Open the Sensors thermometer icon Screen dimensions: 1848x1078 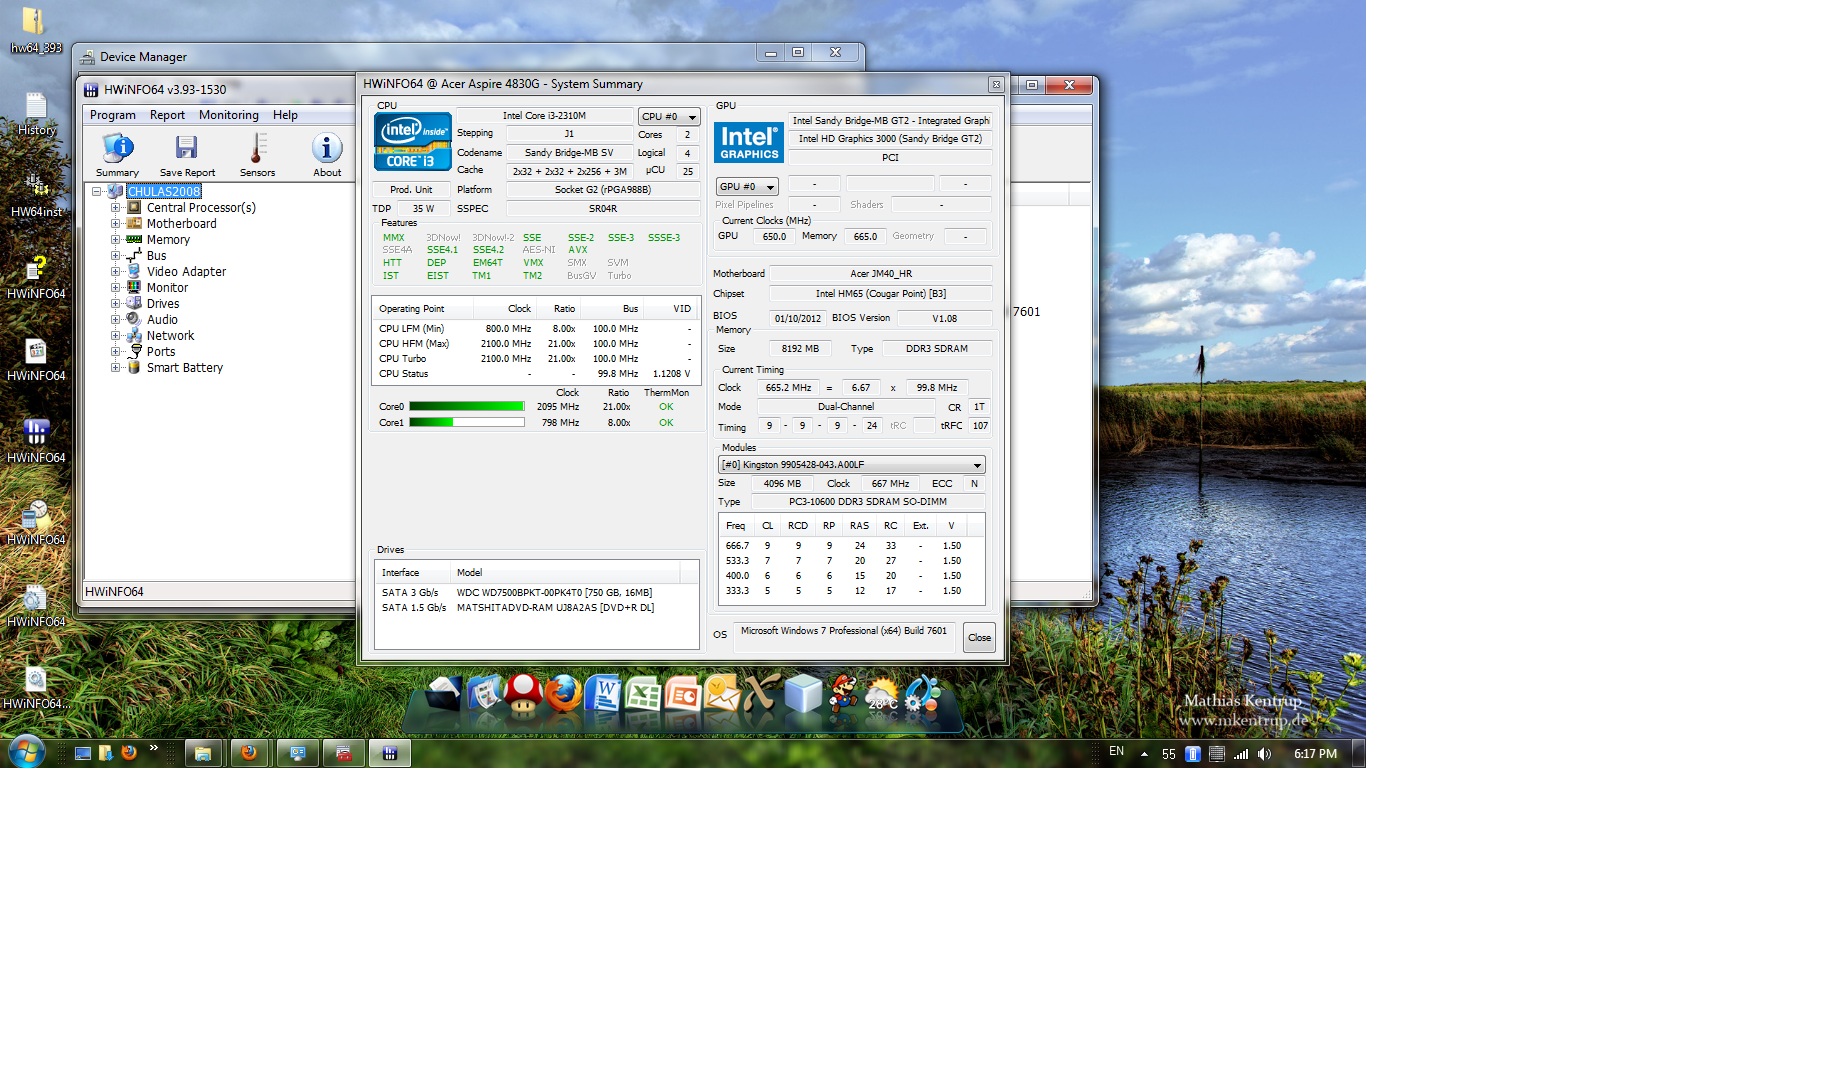pyautogui.click(x=257, y=150)
